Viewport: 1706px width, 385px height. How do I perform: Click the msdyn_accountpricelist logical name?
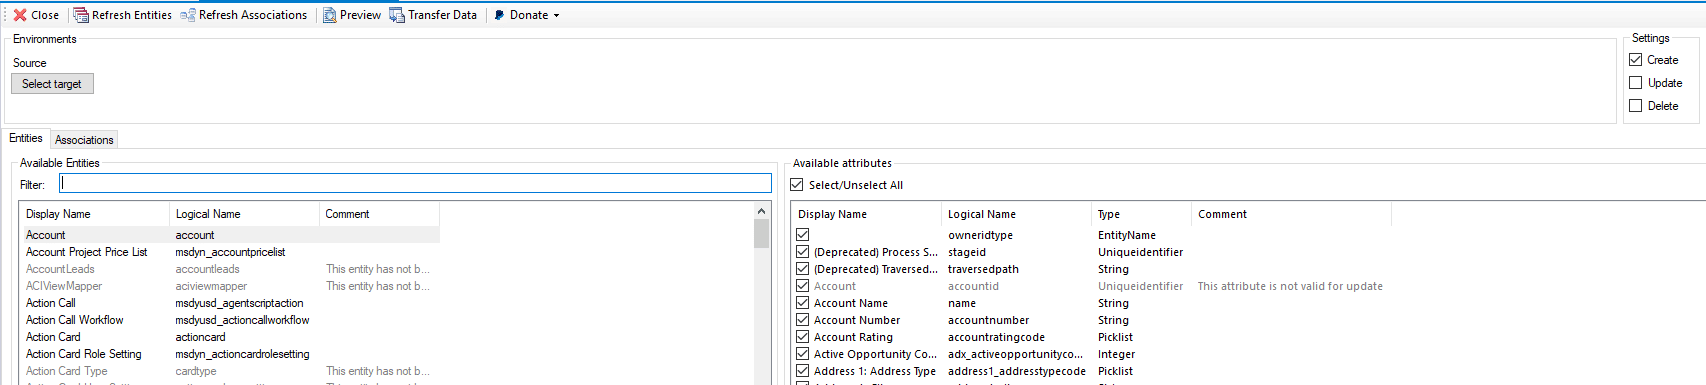(x=230, y=252)
